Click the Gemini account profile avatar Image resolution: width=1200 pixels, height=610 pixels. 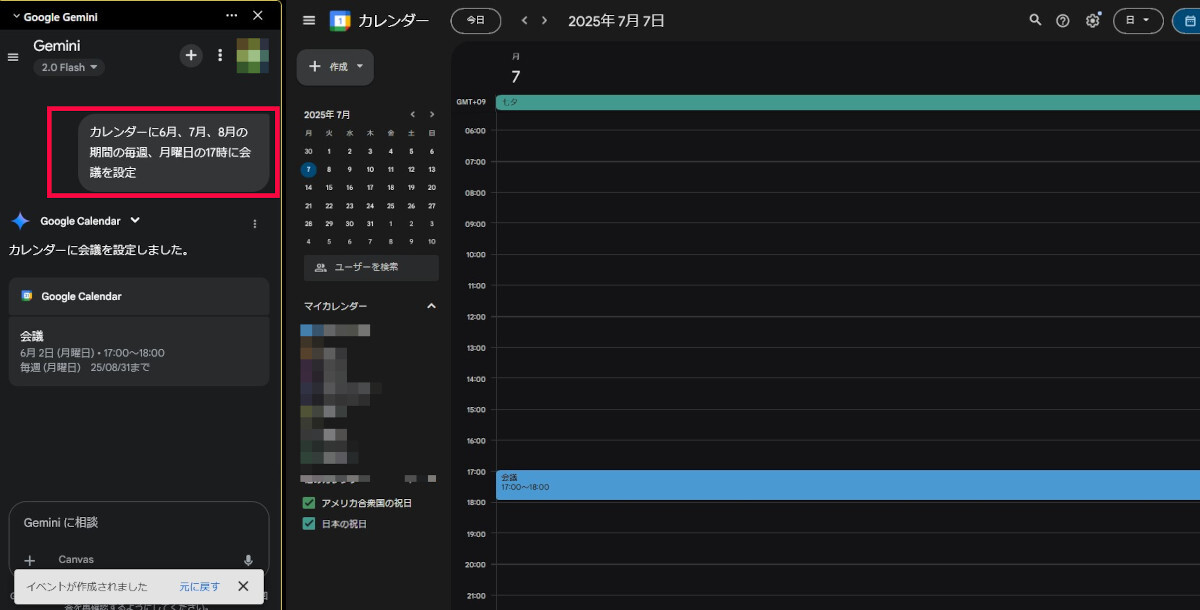click(252, 55)
